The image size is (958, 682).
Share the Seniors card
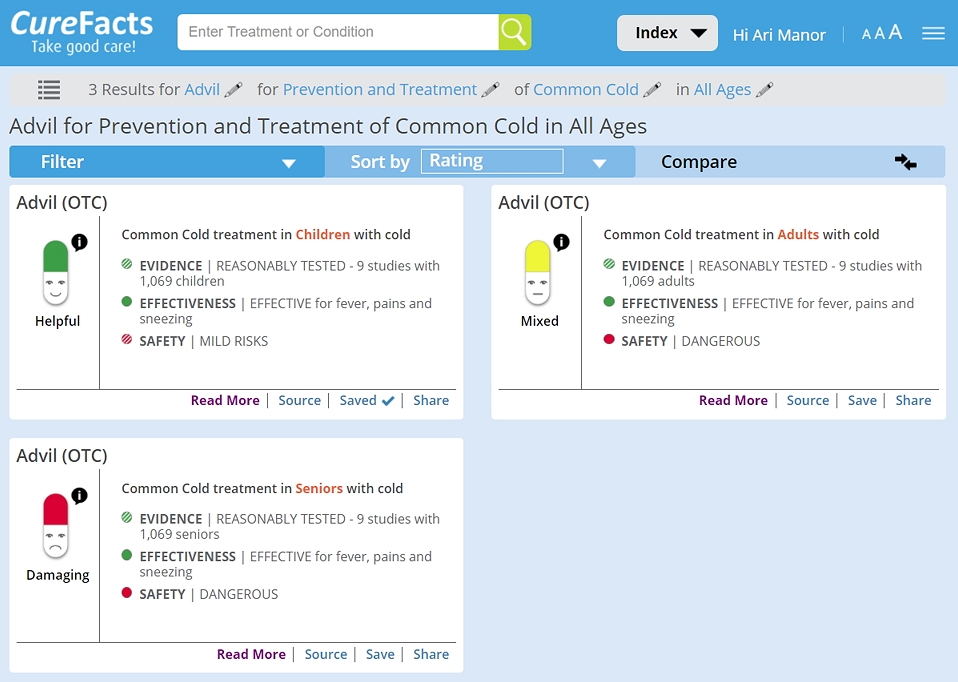(x=431, y=654)
